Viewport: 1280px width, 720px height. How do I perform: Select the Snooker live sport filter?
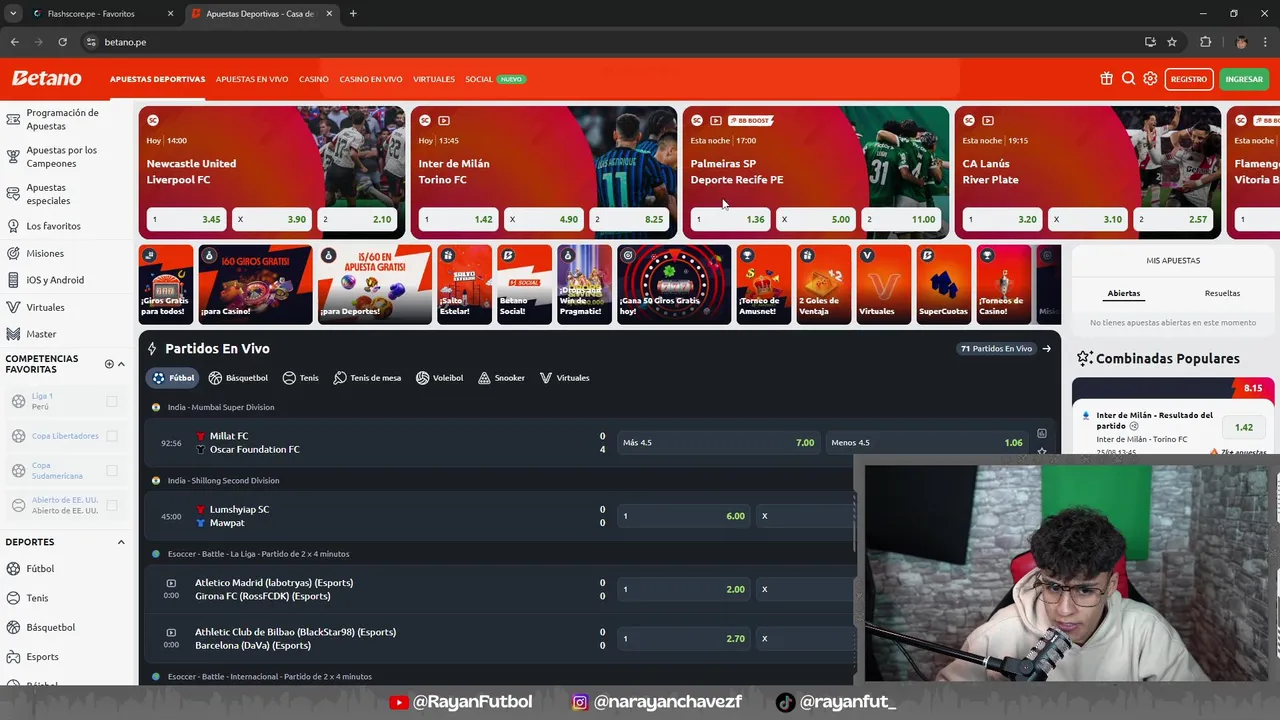501,378
